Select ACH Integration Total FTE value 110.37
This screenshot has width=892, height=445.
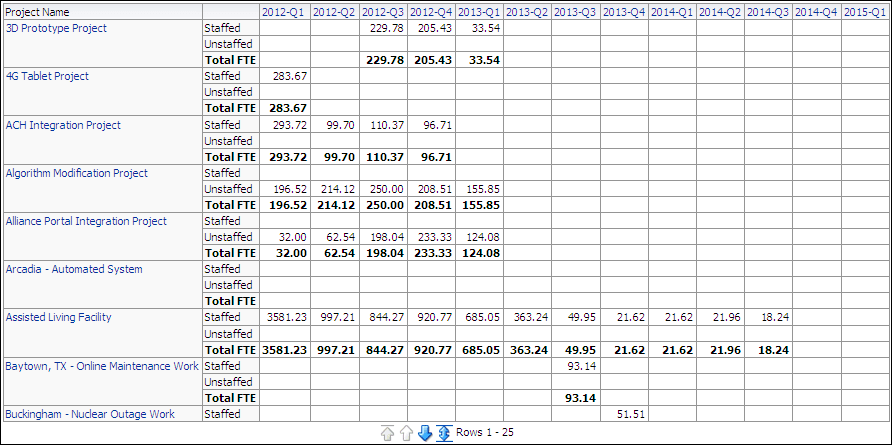(383, 156)
